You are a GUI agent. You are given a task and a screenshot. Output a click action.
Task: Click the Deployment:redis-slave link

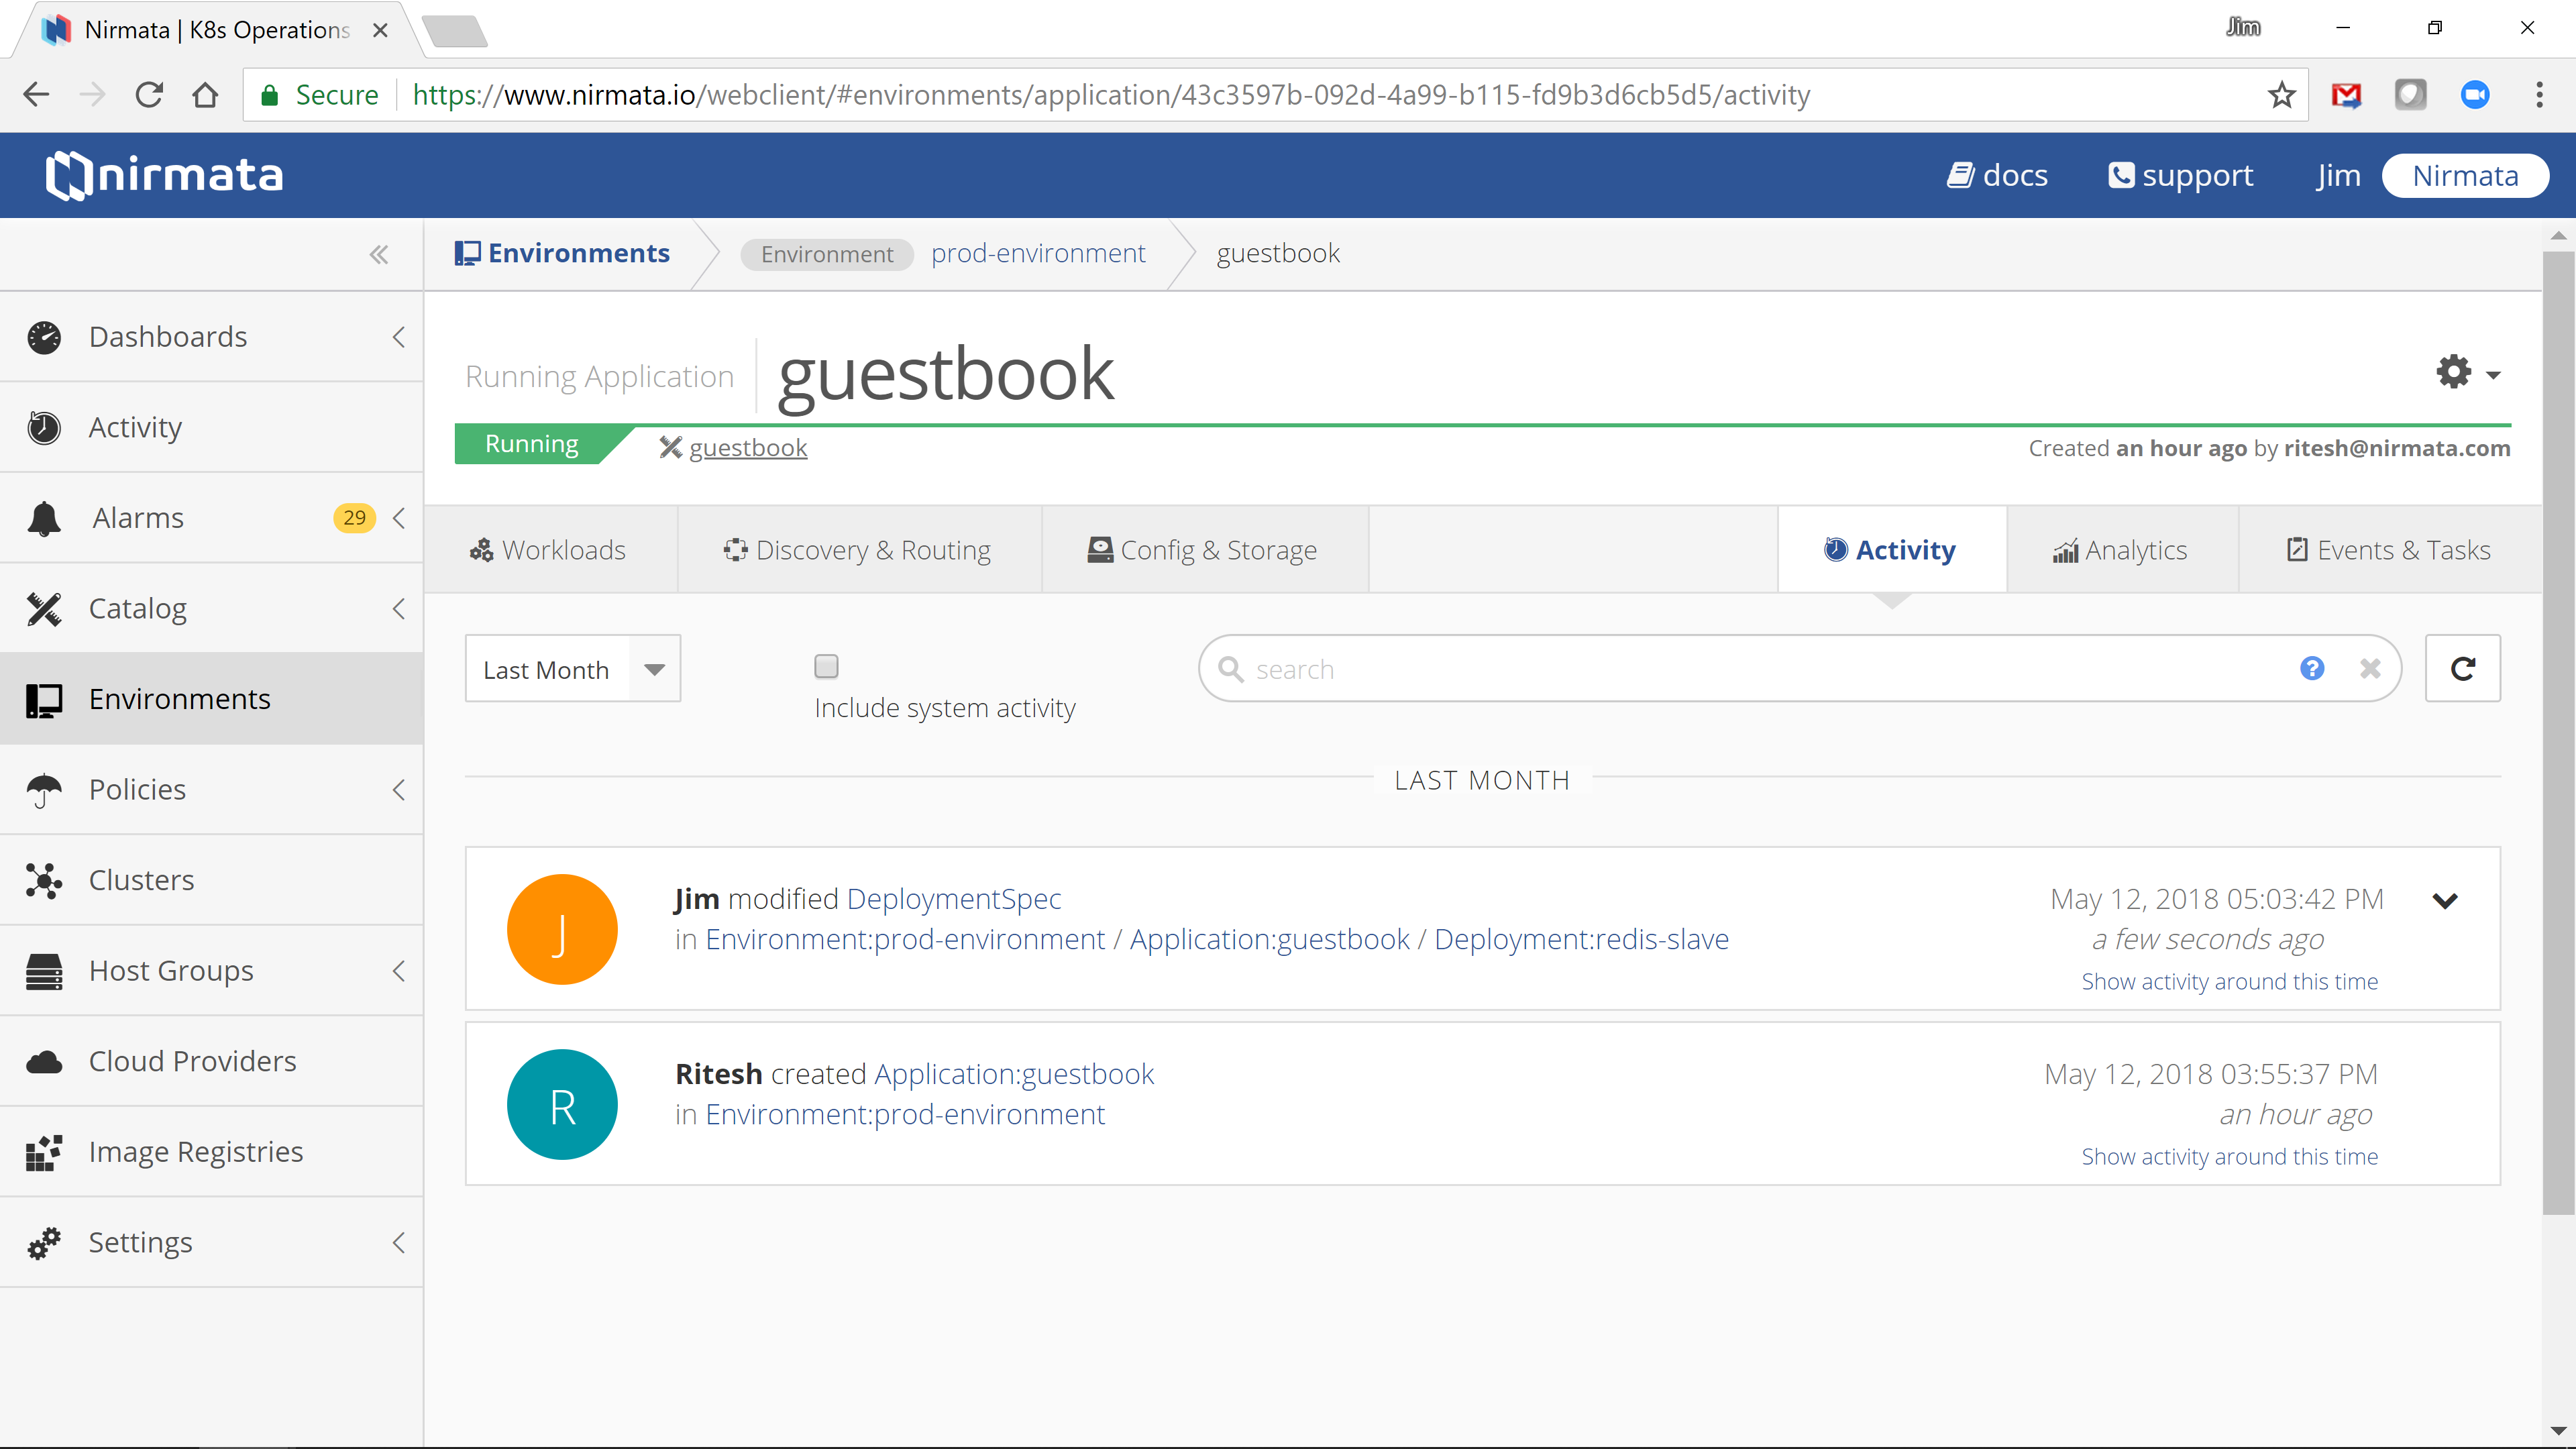pyautogui.click(x=1581, y=939)
